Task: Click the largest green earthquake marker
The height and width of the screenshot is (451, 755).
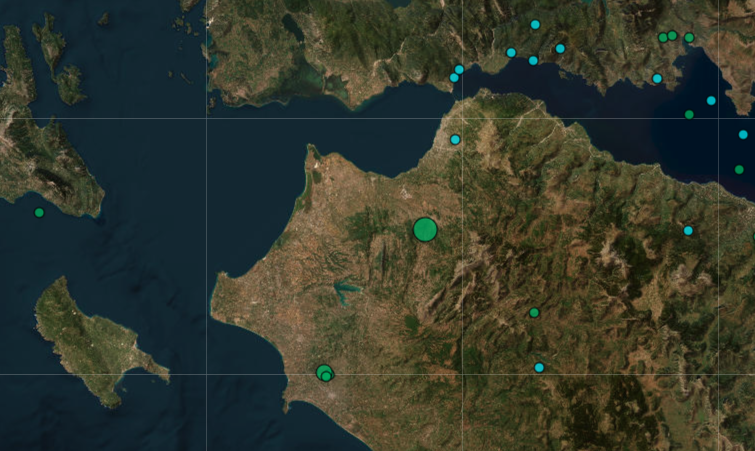Action: point(425,230)
